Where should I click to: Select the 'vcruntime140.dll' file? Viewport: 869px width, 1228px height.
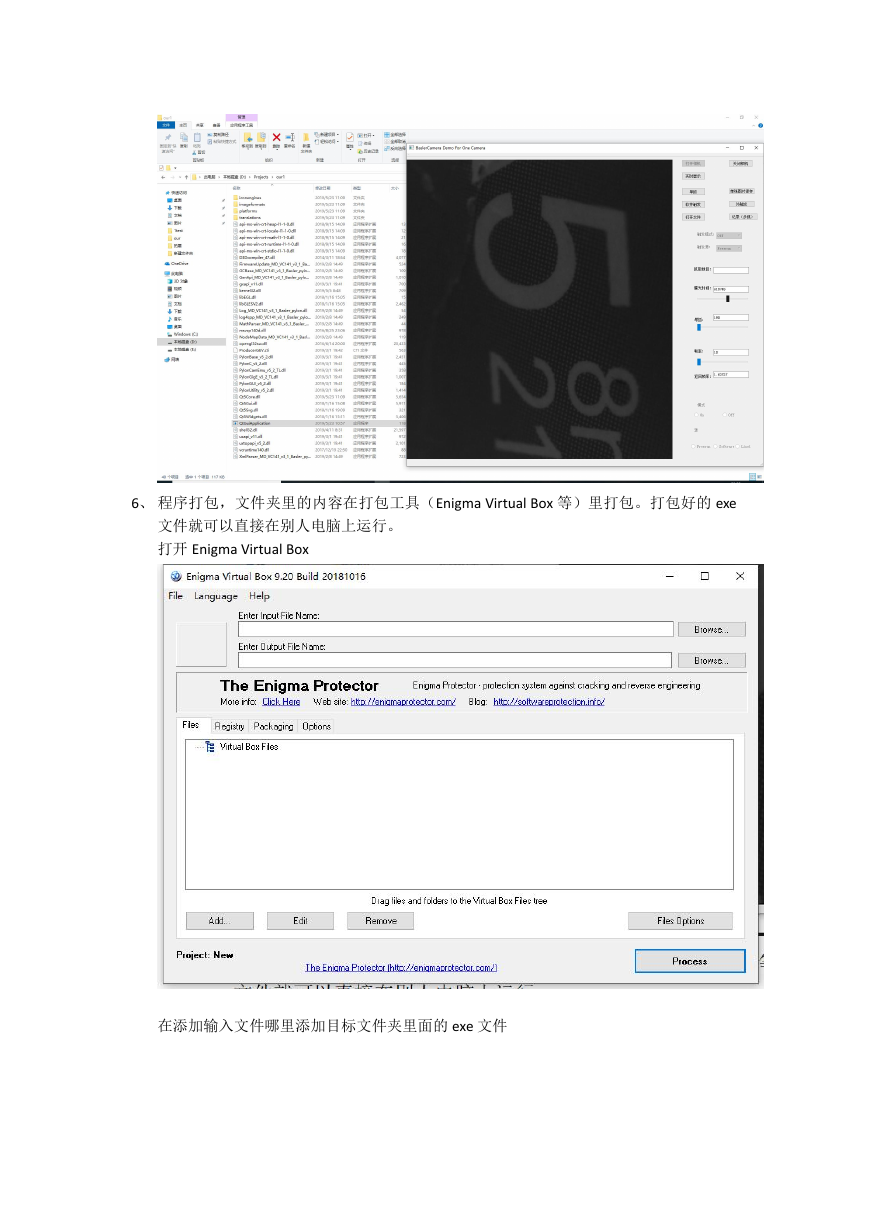[x=252, y=449]
